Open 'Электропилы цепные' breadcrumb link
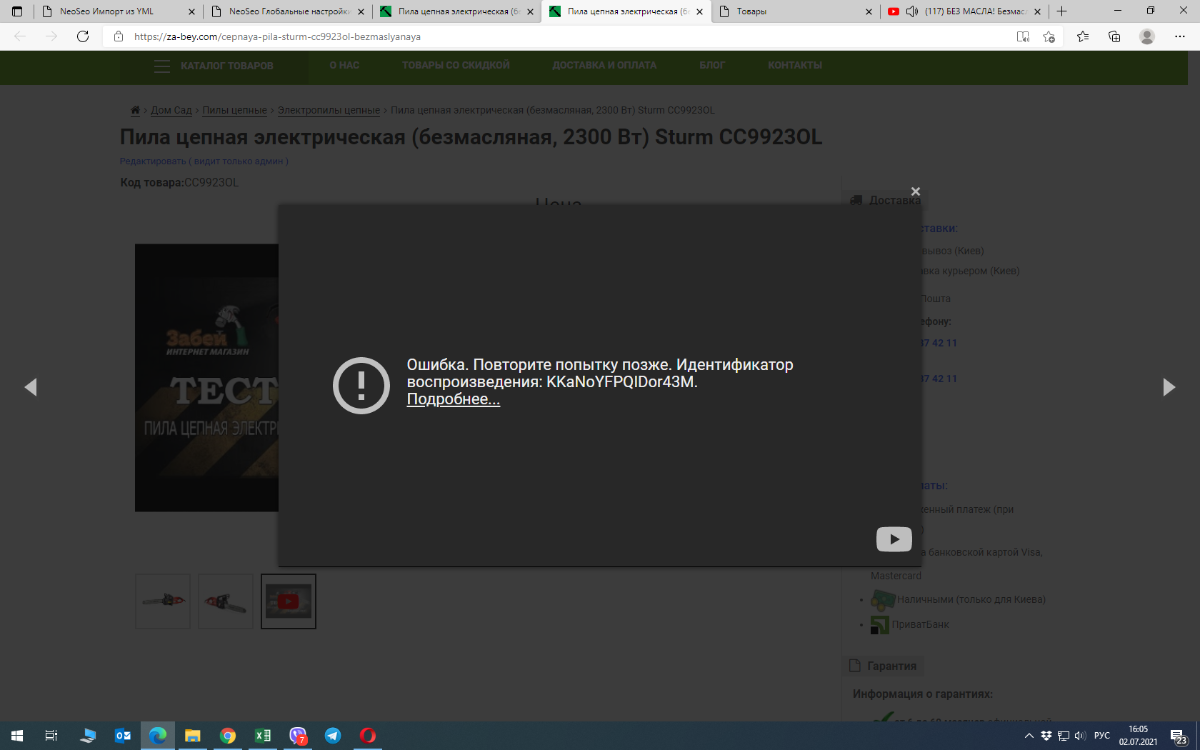 329,110
